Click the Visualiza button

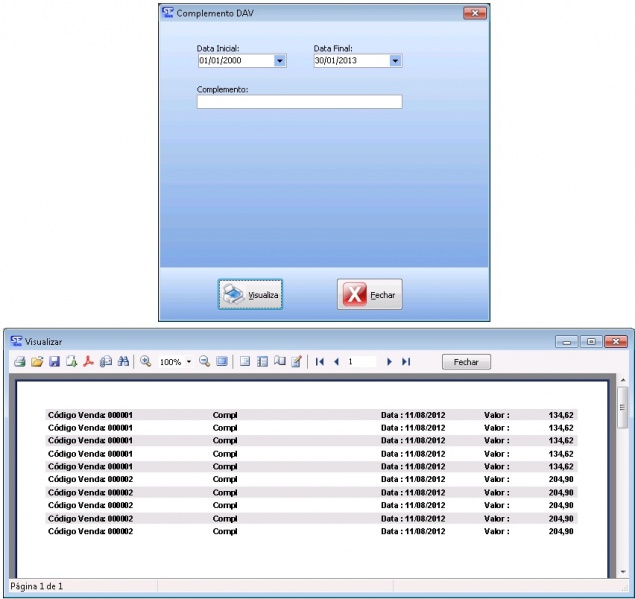click(251, 295)
